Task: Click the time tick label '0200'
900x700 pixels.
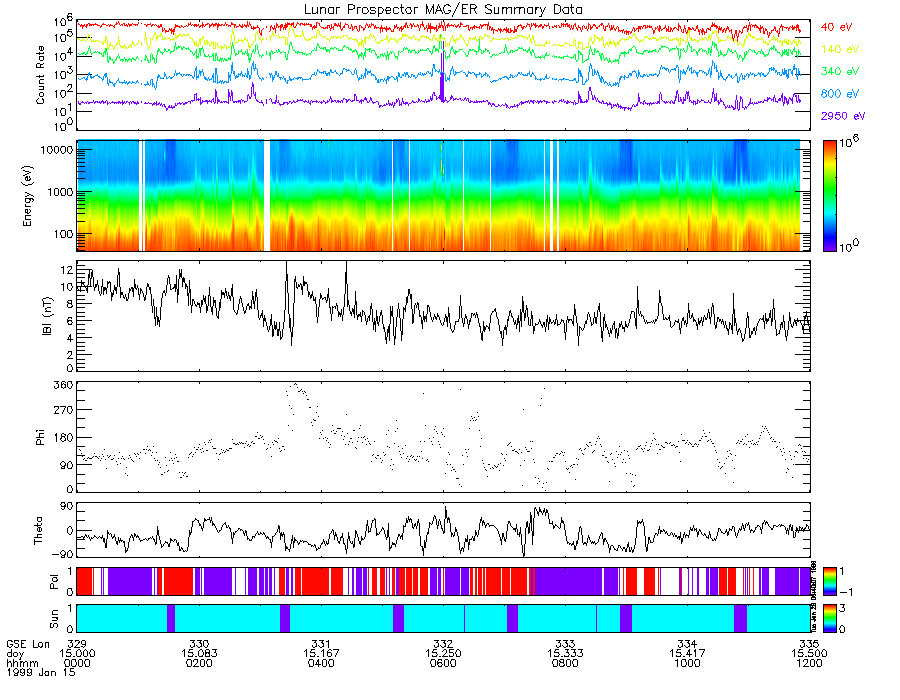Action: click(x=199, y=663)
